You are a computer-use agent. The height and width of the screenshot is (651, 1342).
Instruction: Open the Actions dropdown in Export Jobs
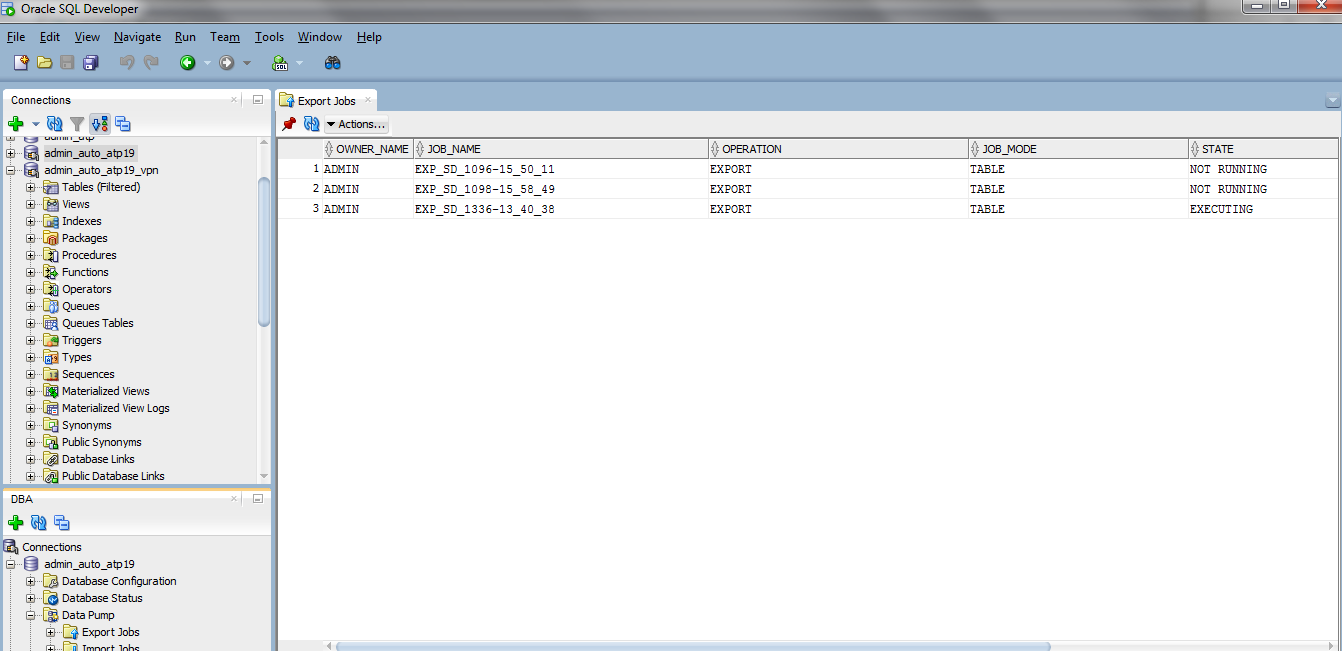356,124
